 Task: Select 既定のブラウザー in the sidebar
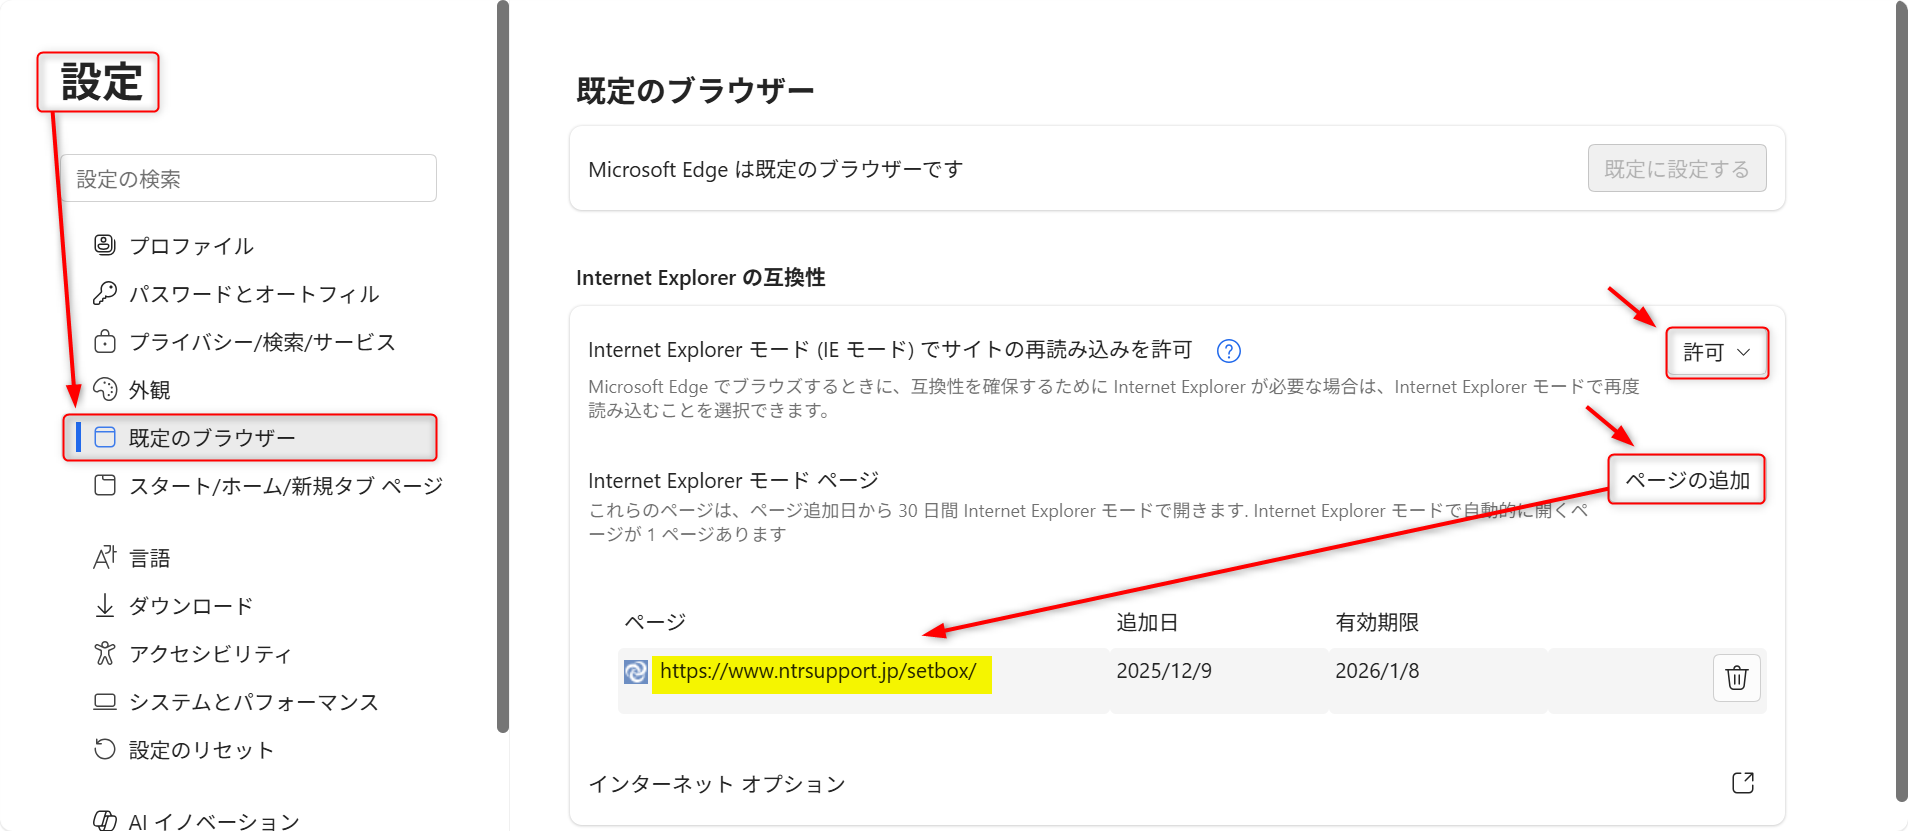[x=212, y=438]
